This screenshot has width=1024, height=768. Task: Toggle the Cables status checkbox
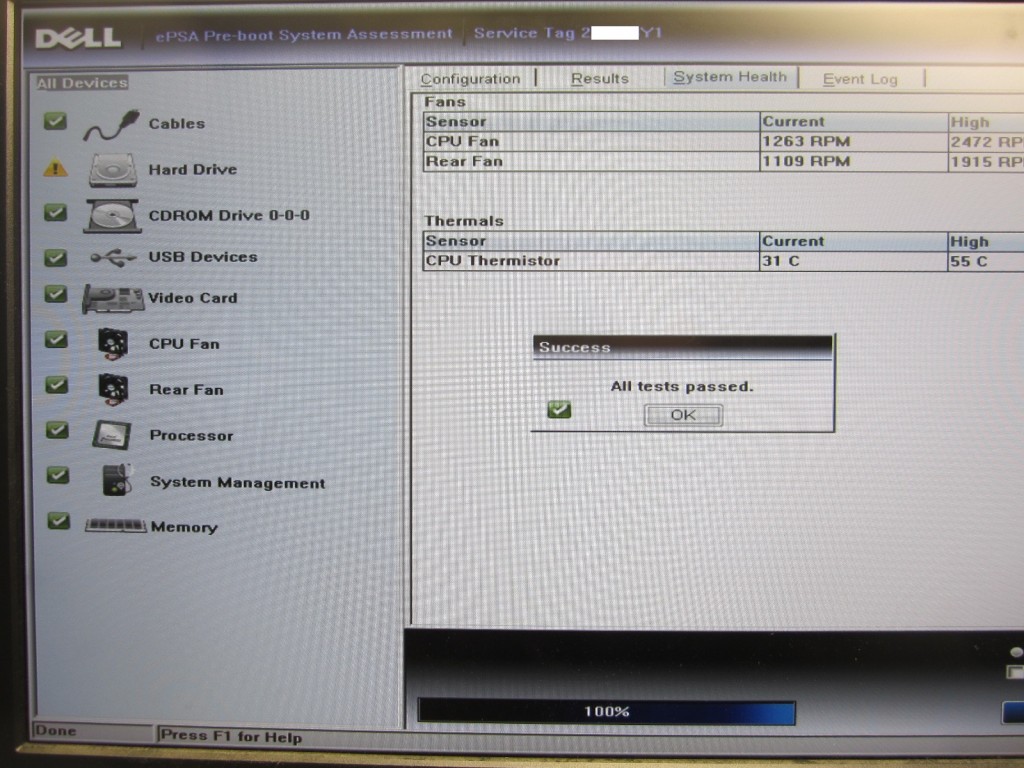click(55, 121)
